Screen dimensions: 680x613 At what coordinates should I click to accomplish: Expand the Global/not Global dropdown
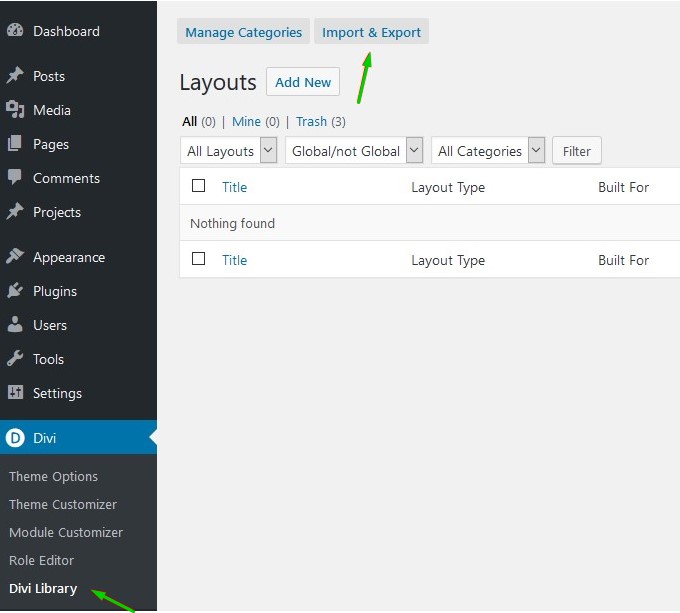point(354,151)
